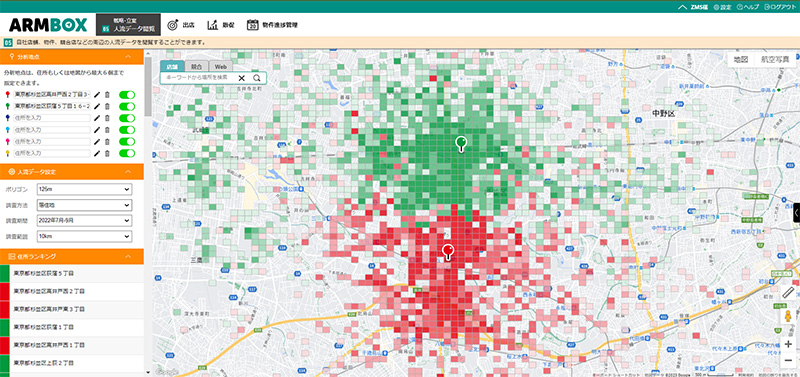800x377 pixels.
Task: Toggle the green-pin analysis point switch
Action: coord(127,106)
